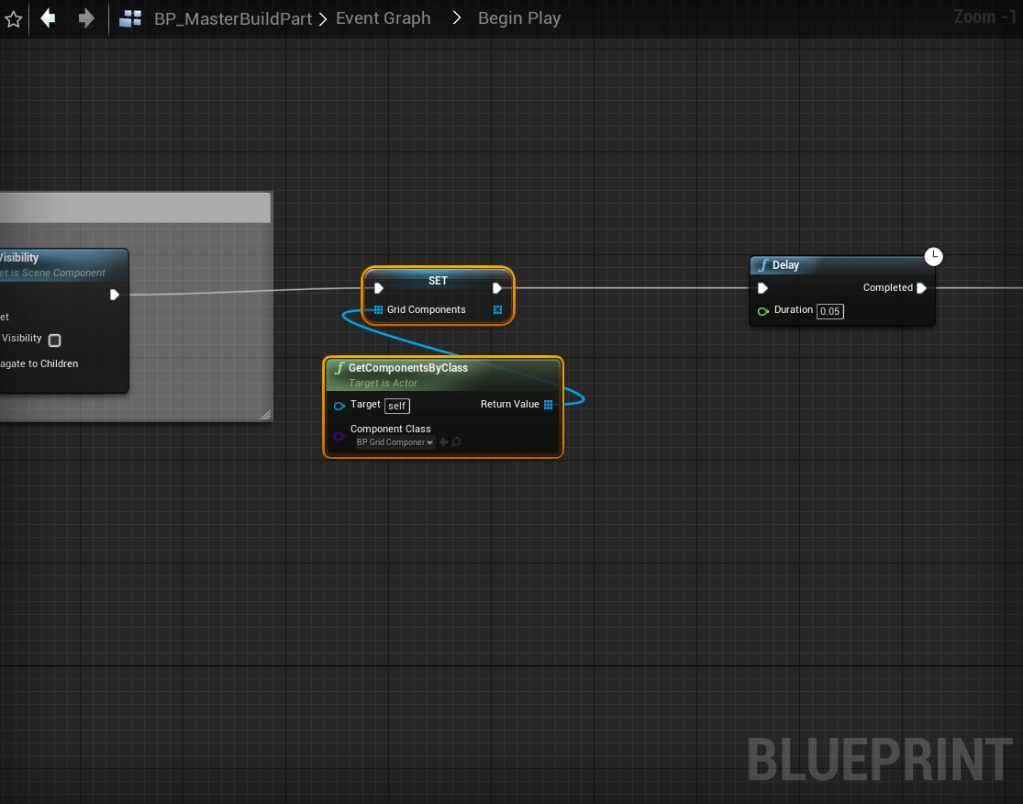Use selected asset arrow for Component Class
This screenshot has width=1023, height=804.
[443, 442]
